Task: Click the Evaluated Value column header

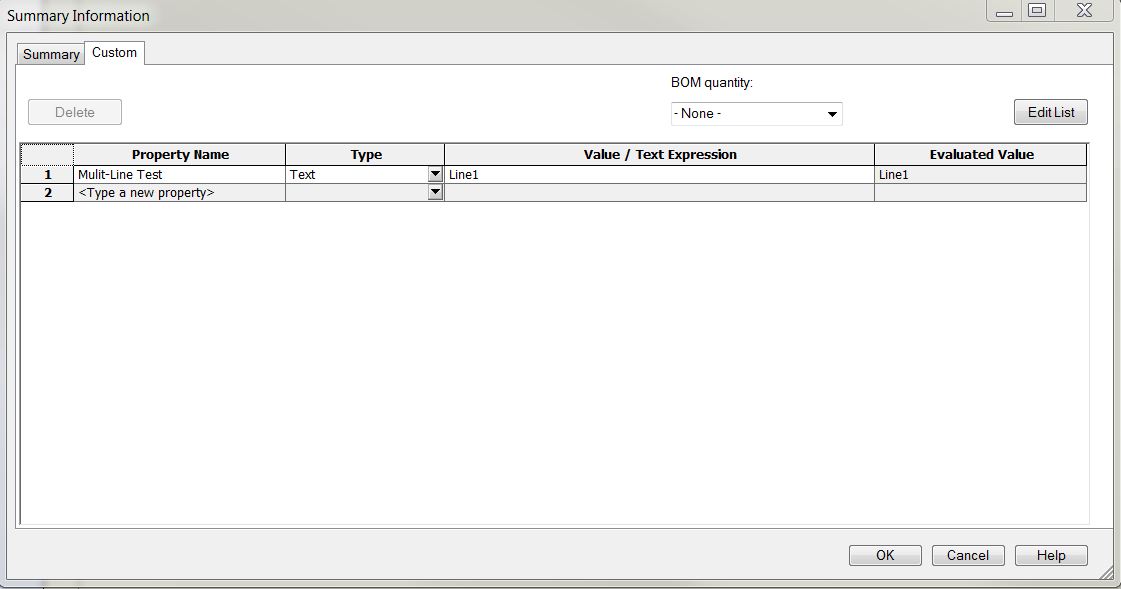Action: point(981,154)
